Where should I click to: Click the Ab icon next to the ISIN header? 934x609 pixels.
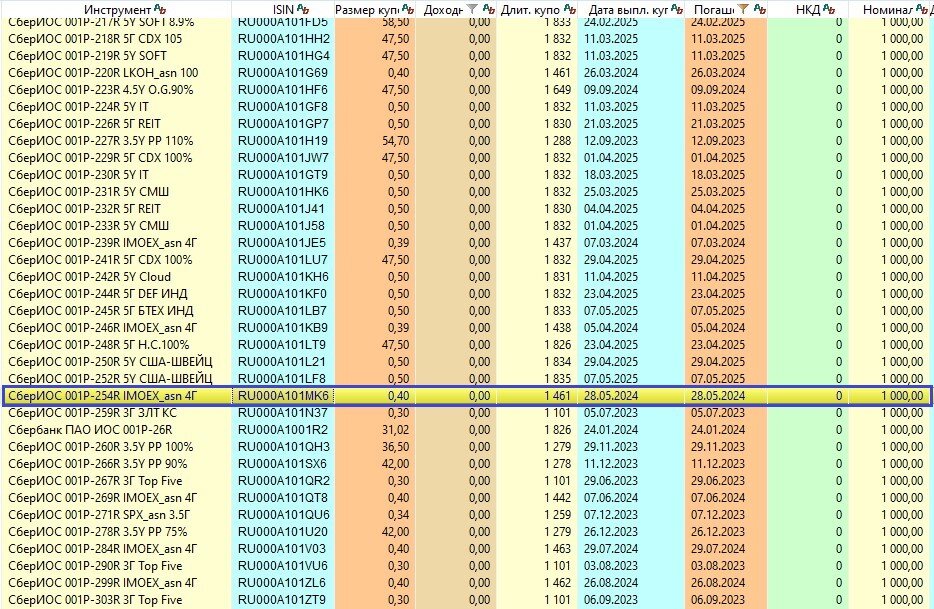303,9
